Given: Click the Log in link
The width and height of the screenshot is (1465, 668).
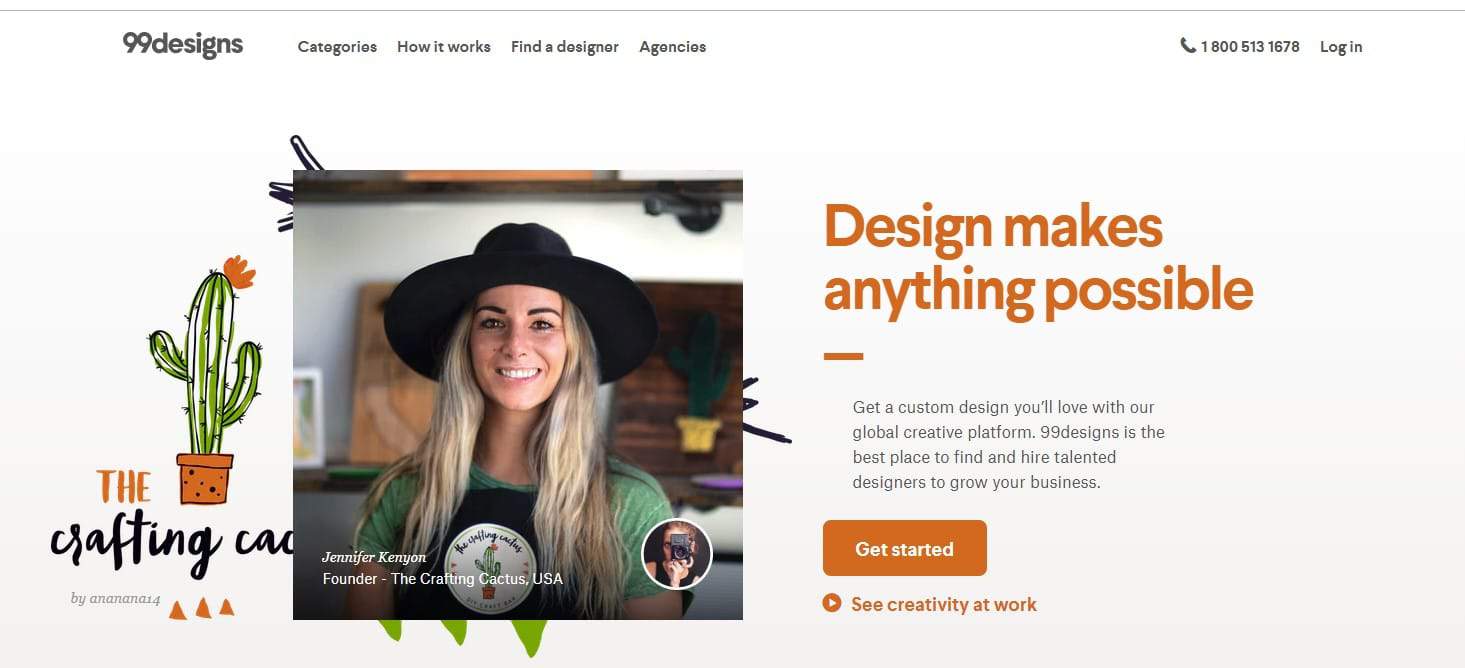Looking at the screenshot, I should click(1341, 47).
